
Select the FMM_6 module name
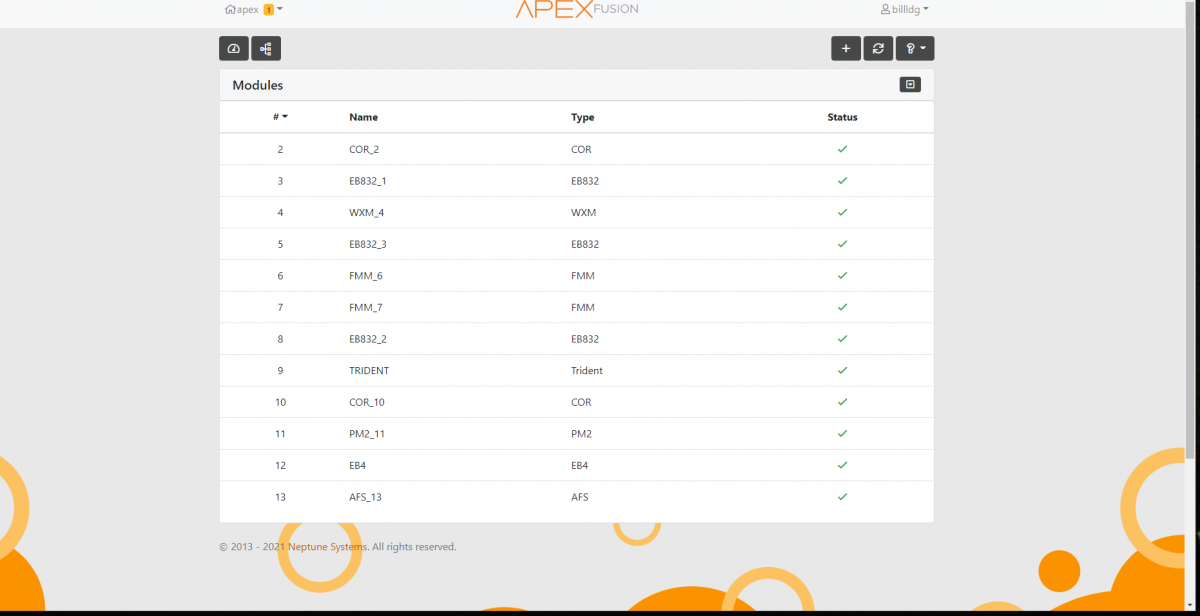[366, 276]
